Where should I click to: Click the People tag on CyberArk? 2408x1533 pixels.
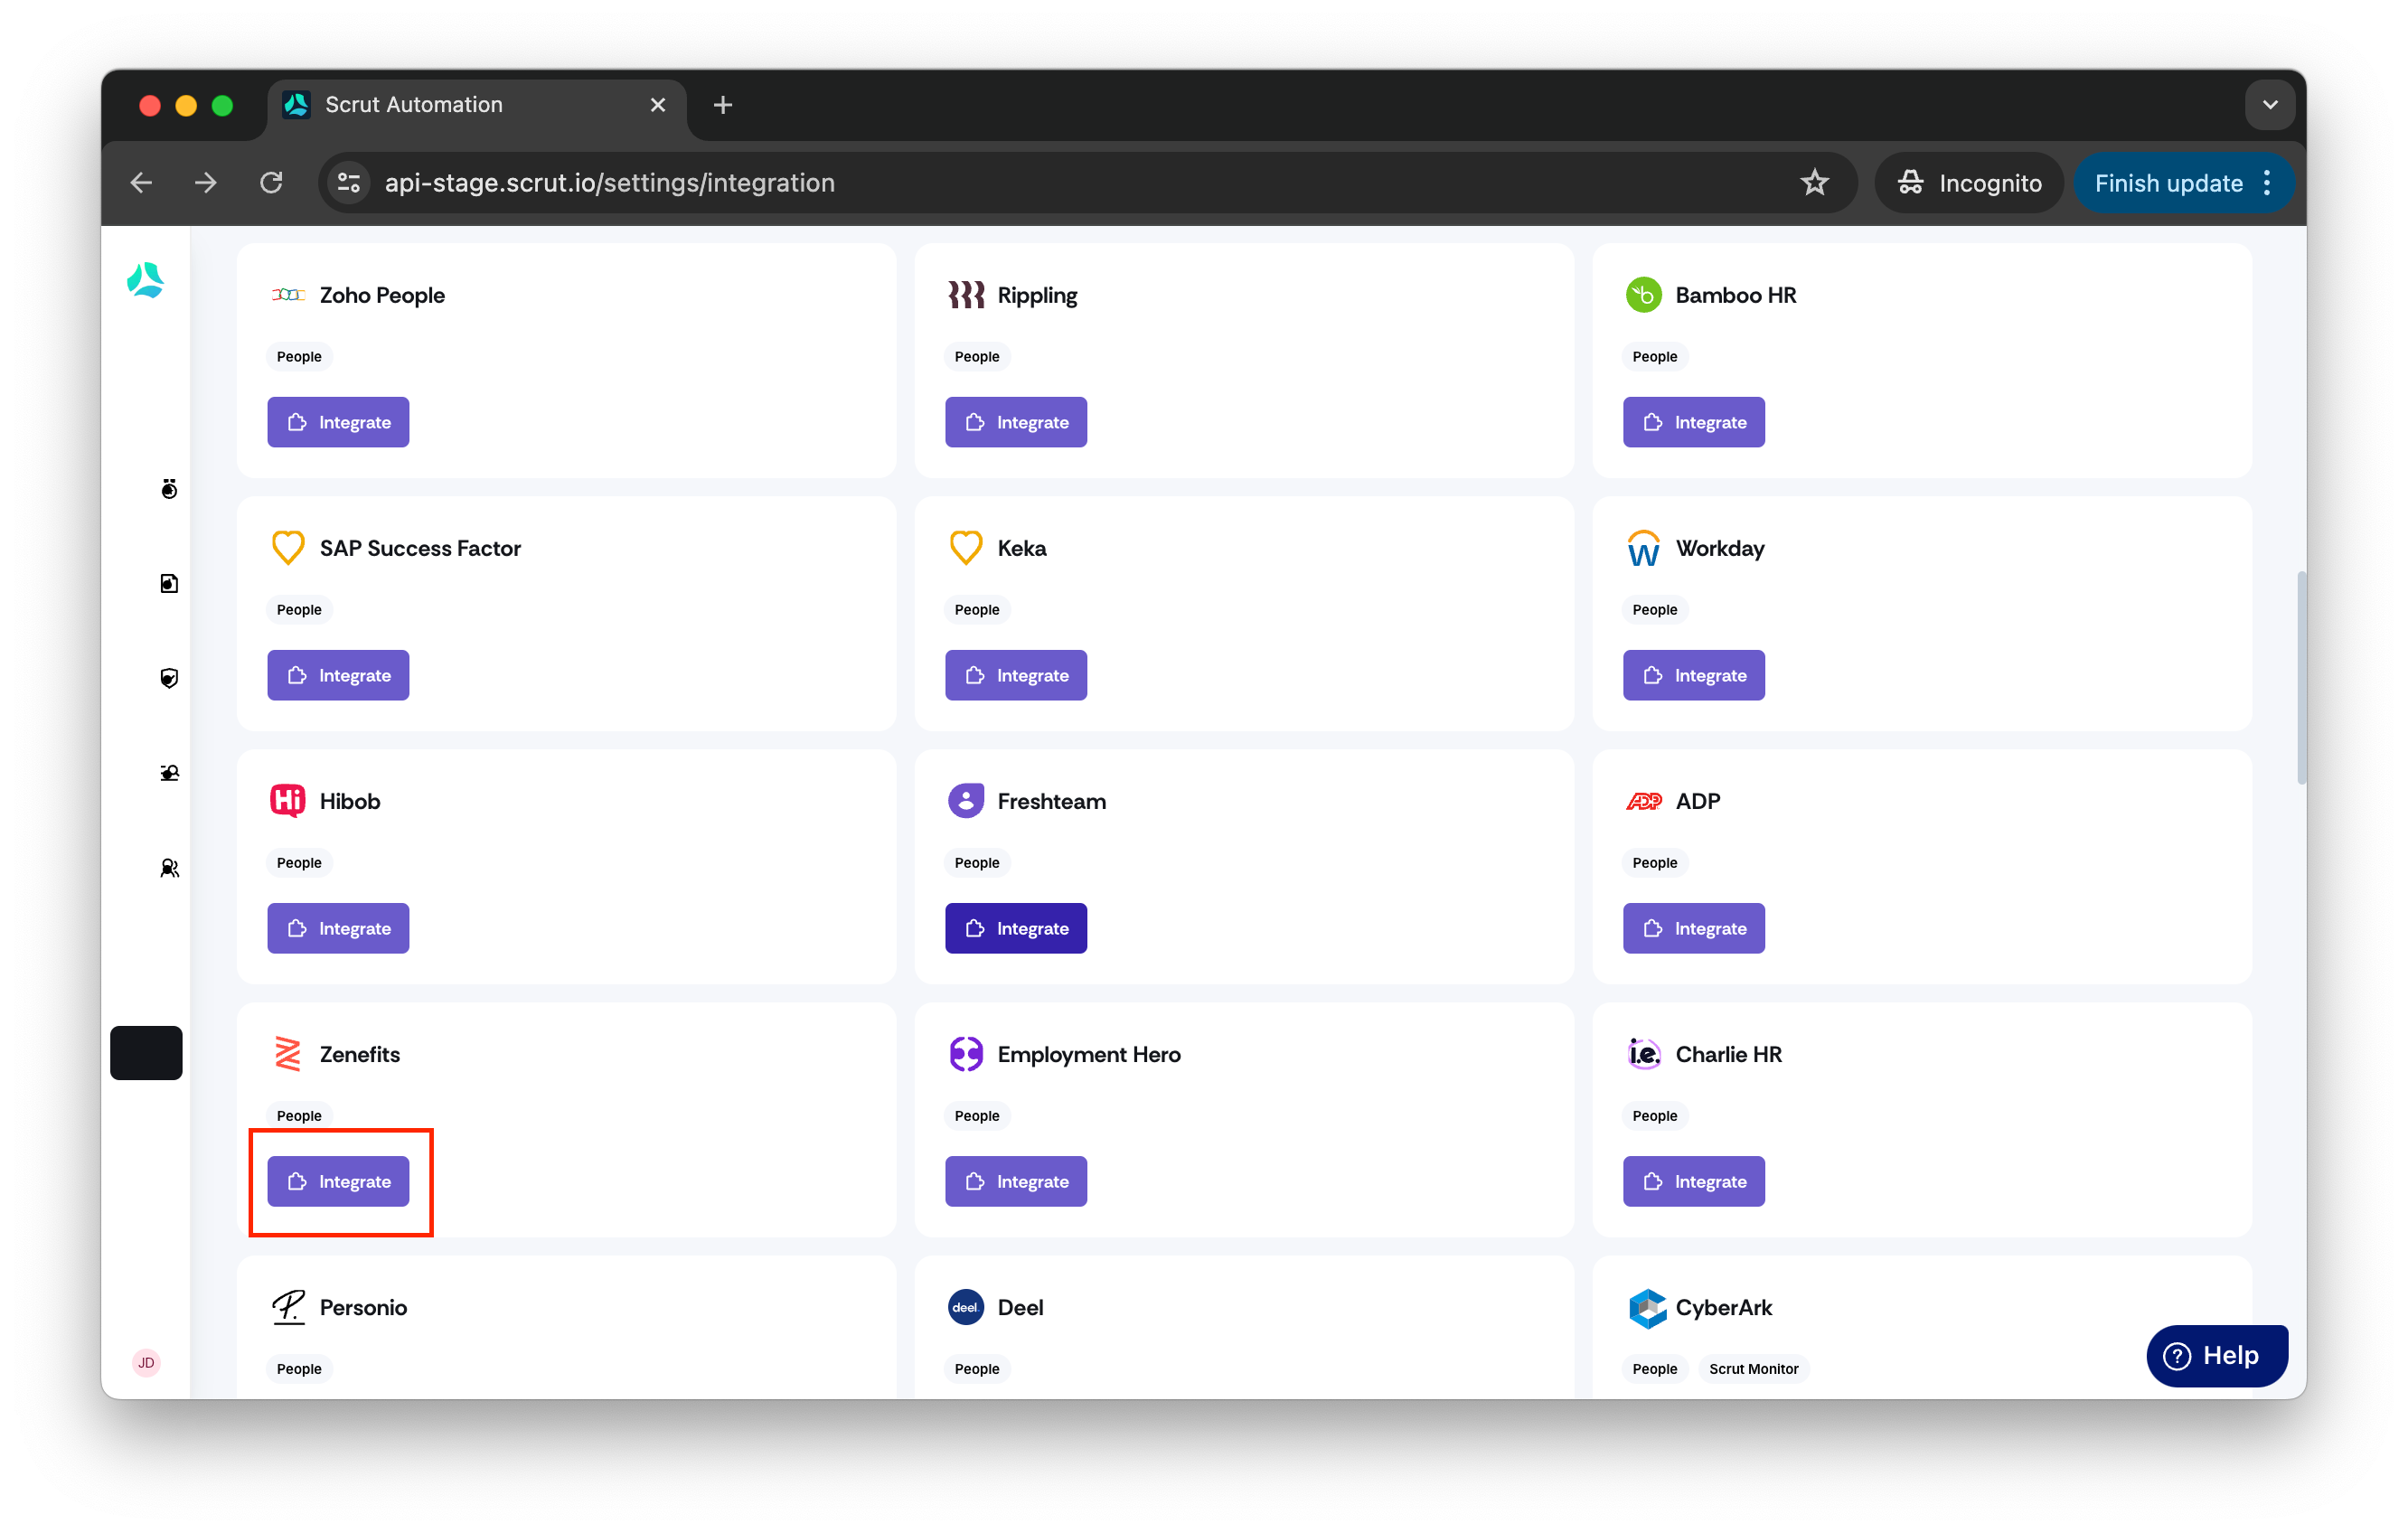1654,1368
